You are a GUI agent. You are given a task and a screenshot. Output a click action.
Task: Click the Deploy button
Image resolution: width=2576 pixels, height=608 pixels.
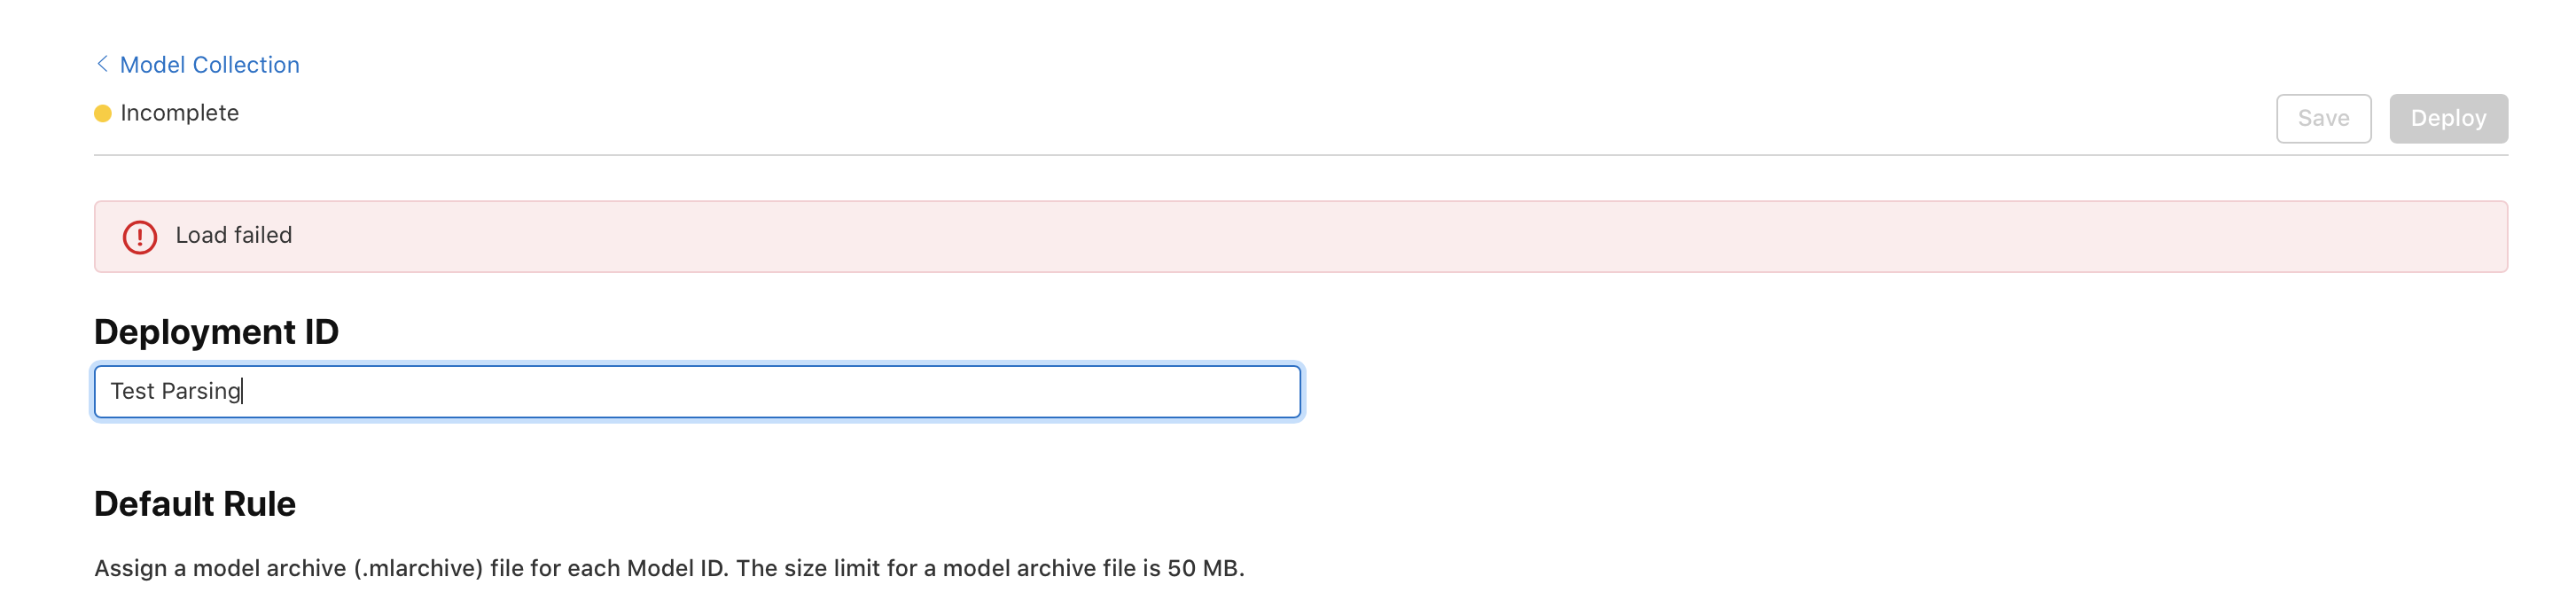[2448, 118]
